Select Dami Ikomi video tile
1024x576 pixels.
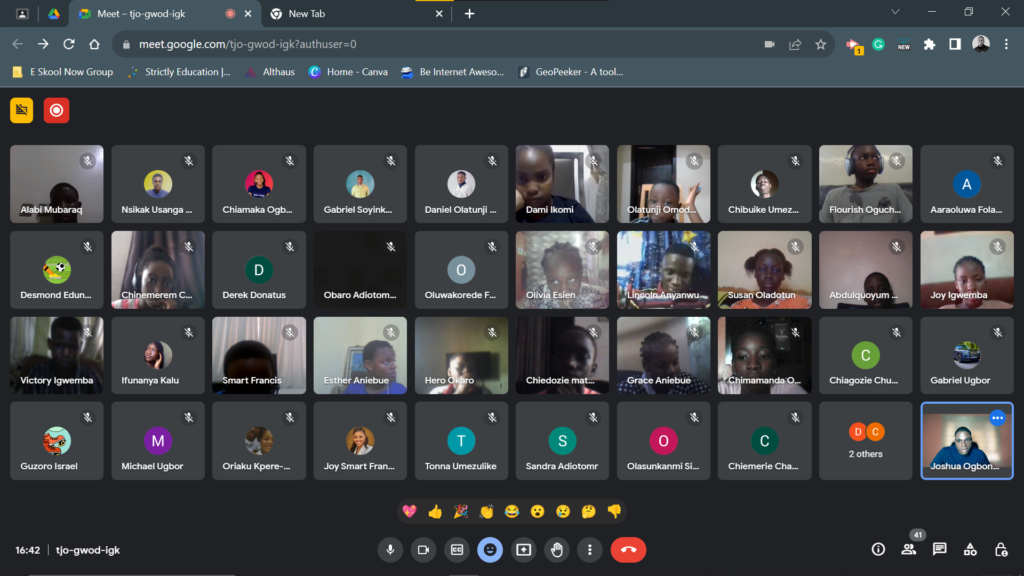click(x=562, y=184)
